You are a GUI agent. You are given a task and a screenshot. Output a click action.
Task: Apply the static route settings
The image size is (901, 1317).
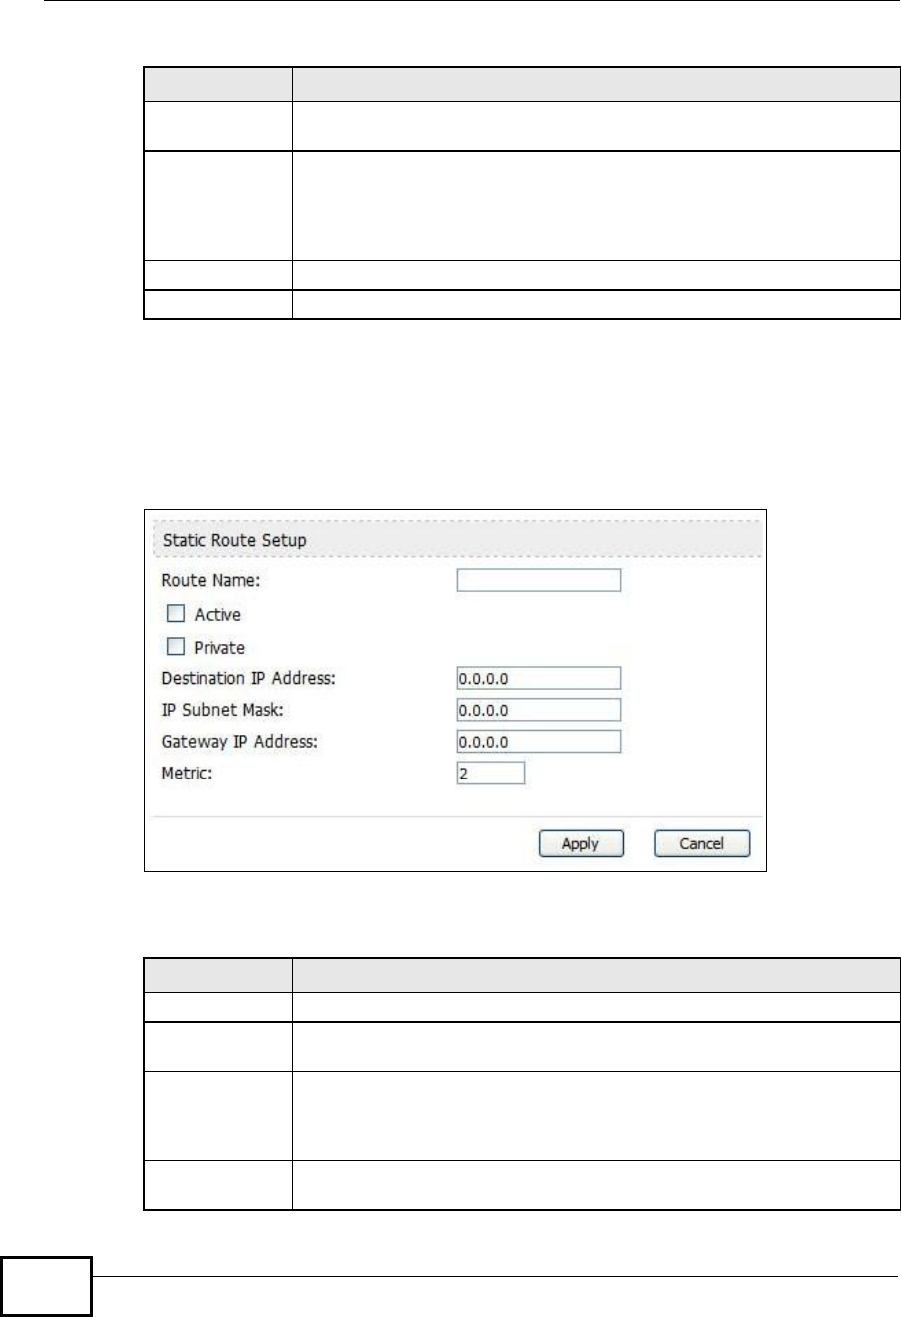[x=581, y=843]
